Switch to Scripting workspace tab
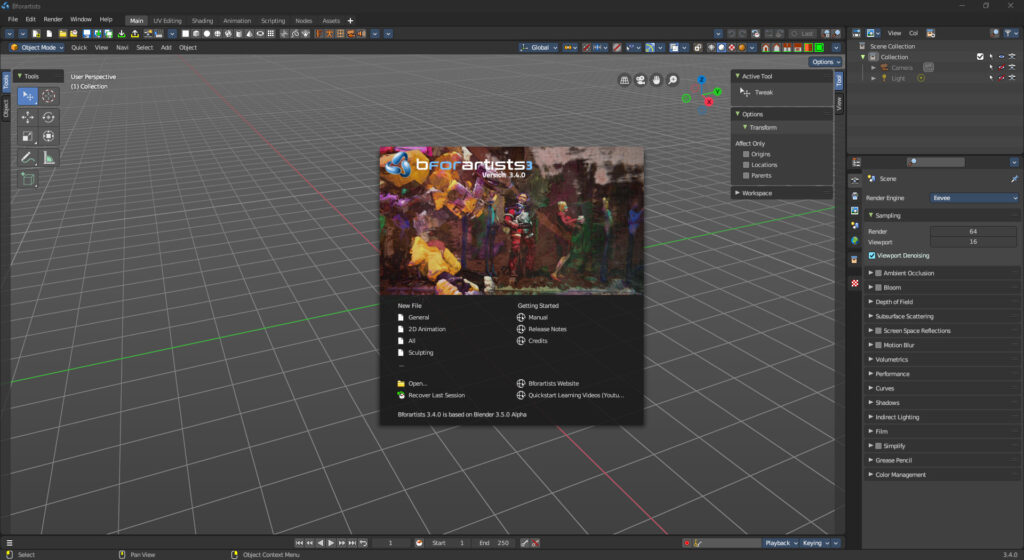This screenshot has width=1024, height=560. point(273,21)
